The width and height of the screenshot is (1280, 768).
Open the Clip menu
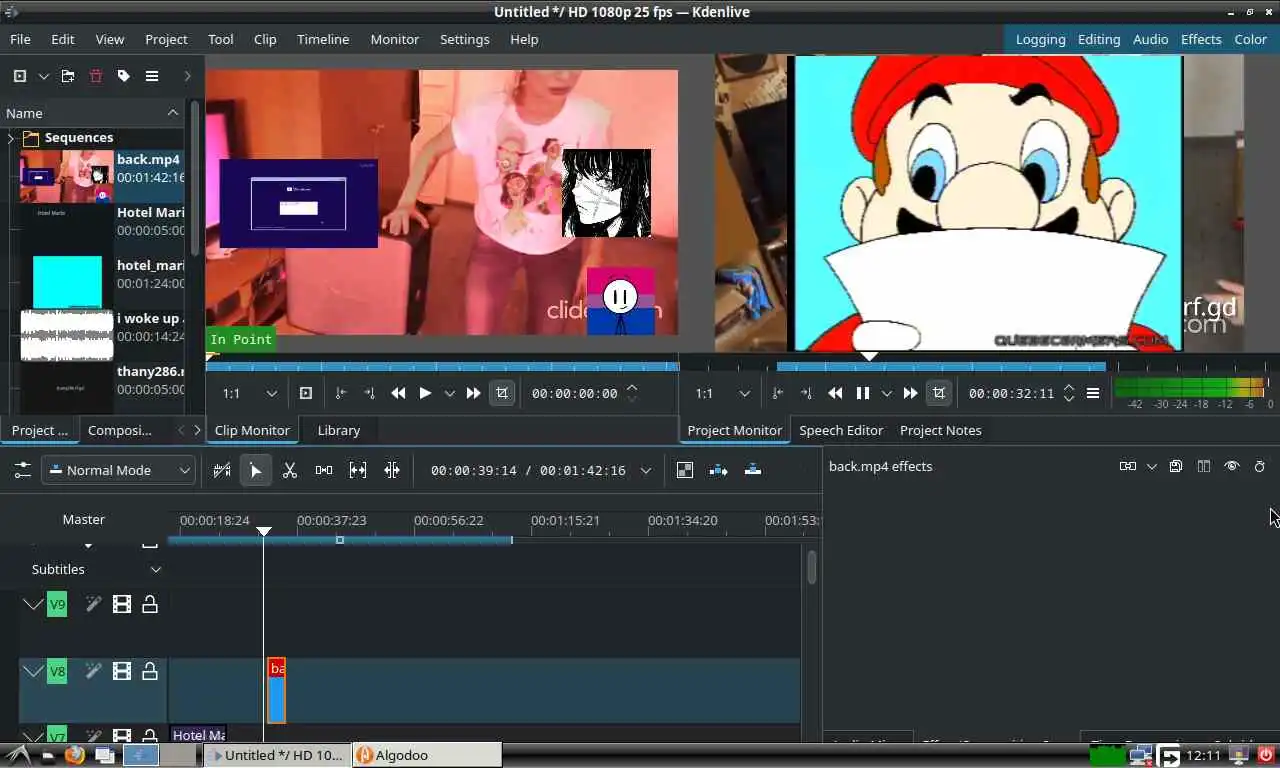point(265,39)
